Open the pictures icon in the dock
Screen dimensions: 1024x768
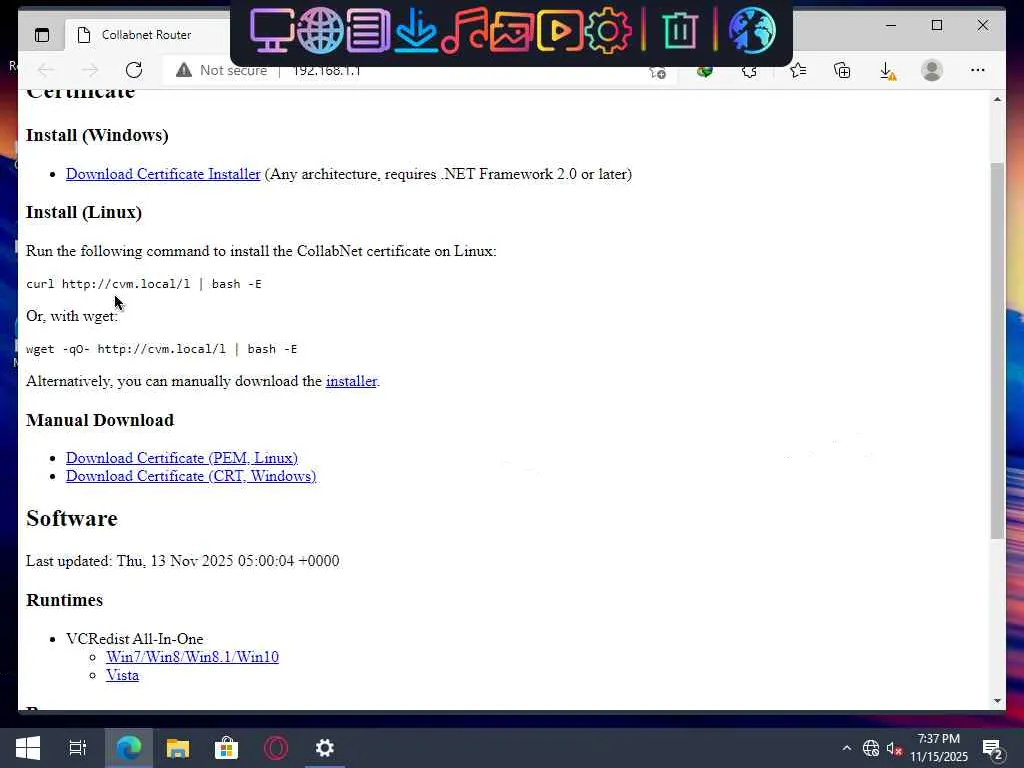click(512, 30)
